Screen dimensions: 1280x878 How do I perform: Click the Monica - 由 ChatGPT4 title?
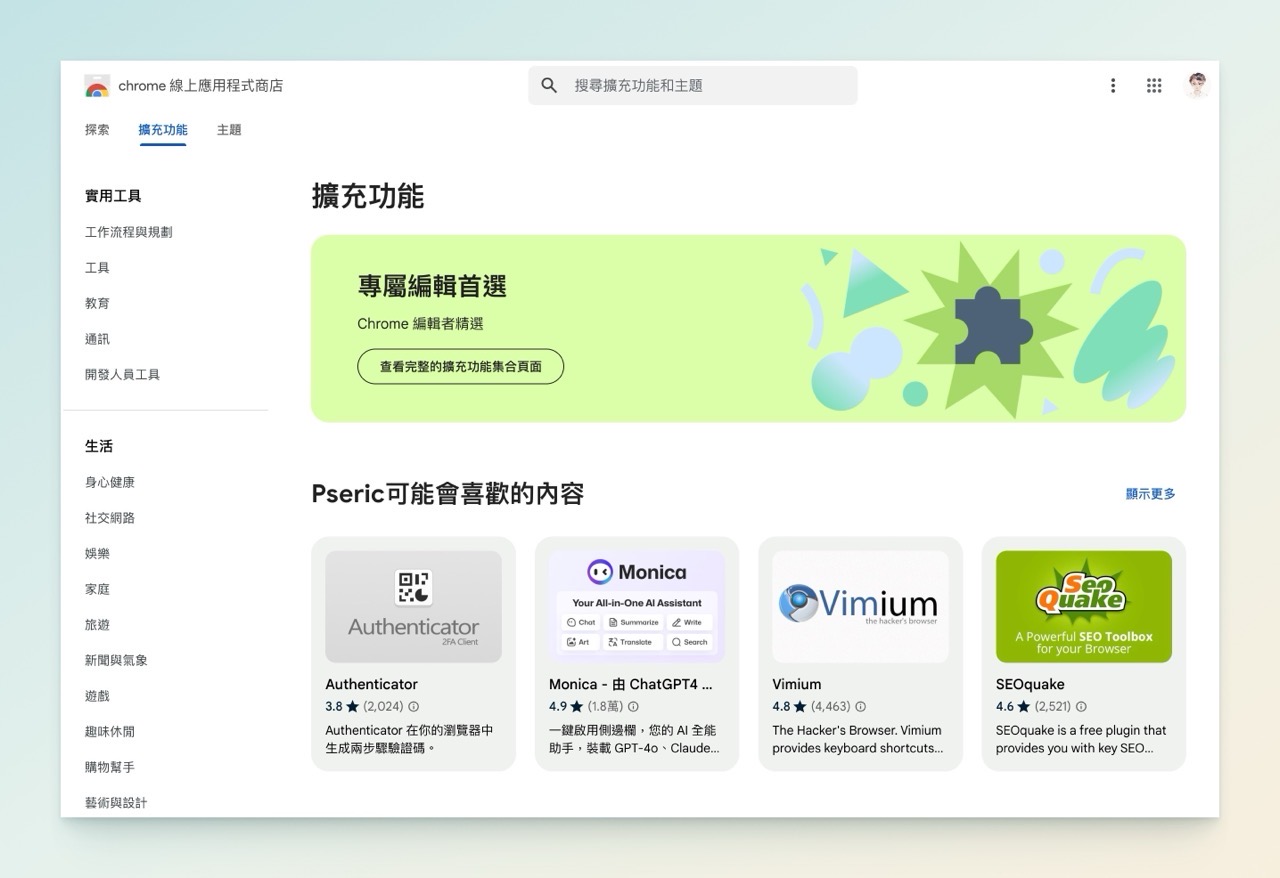tap(631, 685)
